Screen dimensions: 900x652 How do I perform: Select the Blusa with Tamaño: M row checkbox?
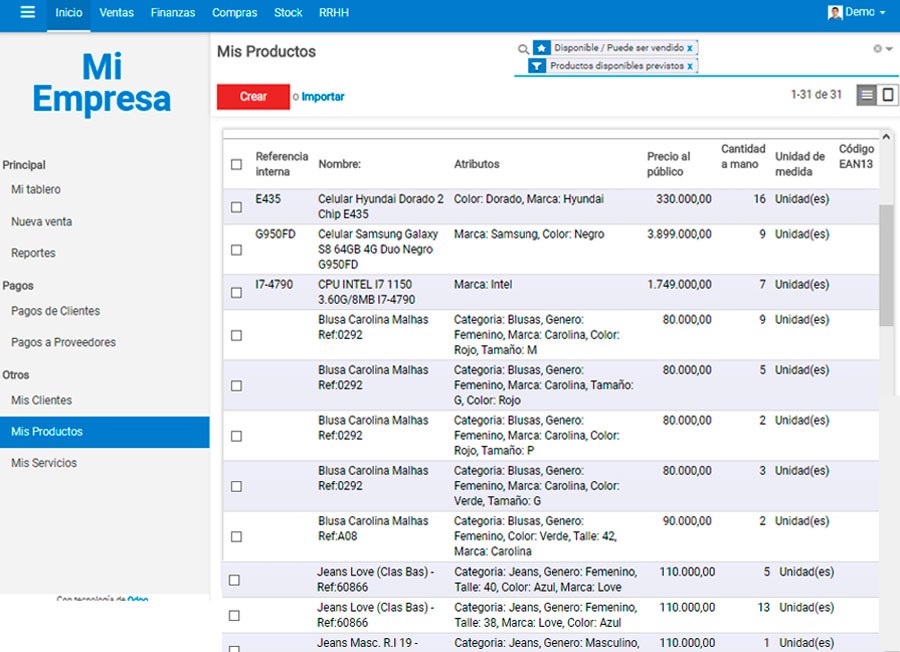pyautogui.click(x=236, y=335)
